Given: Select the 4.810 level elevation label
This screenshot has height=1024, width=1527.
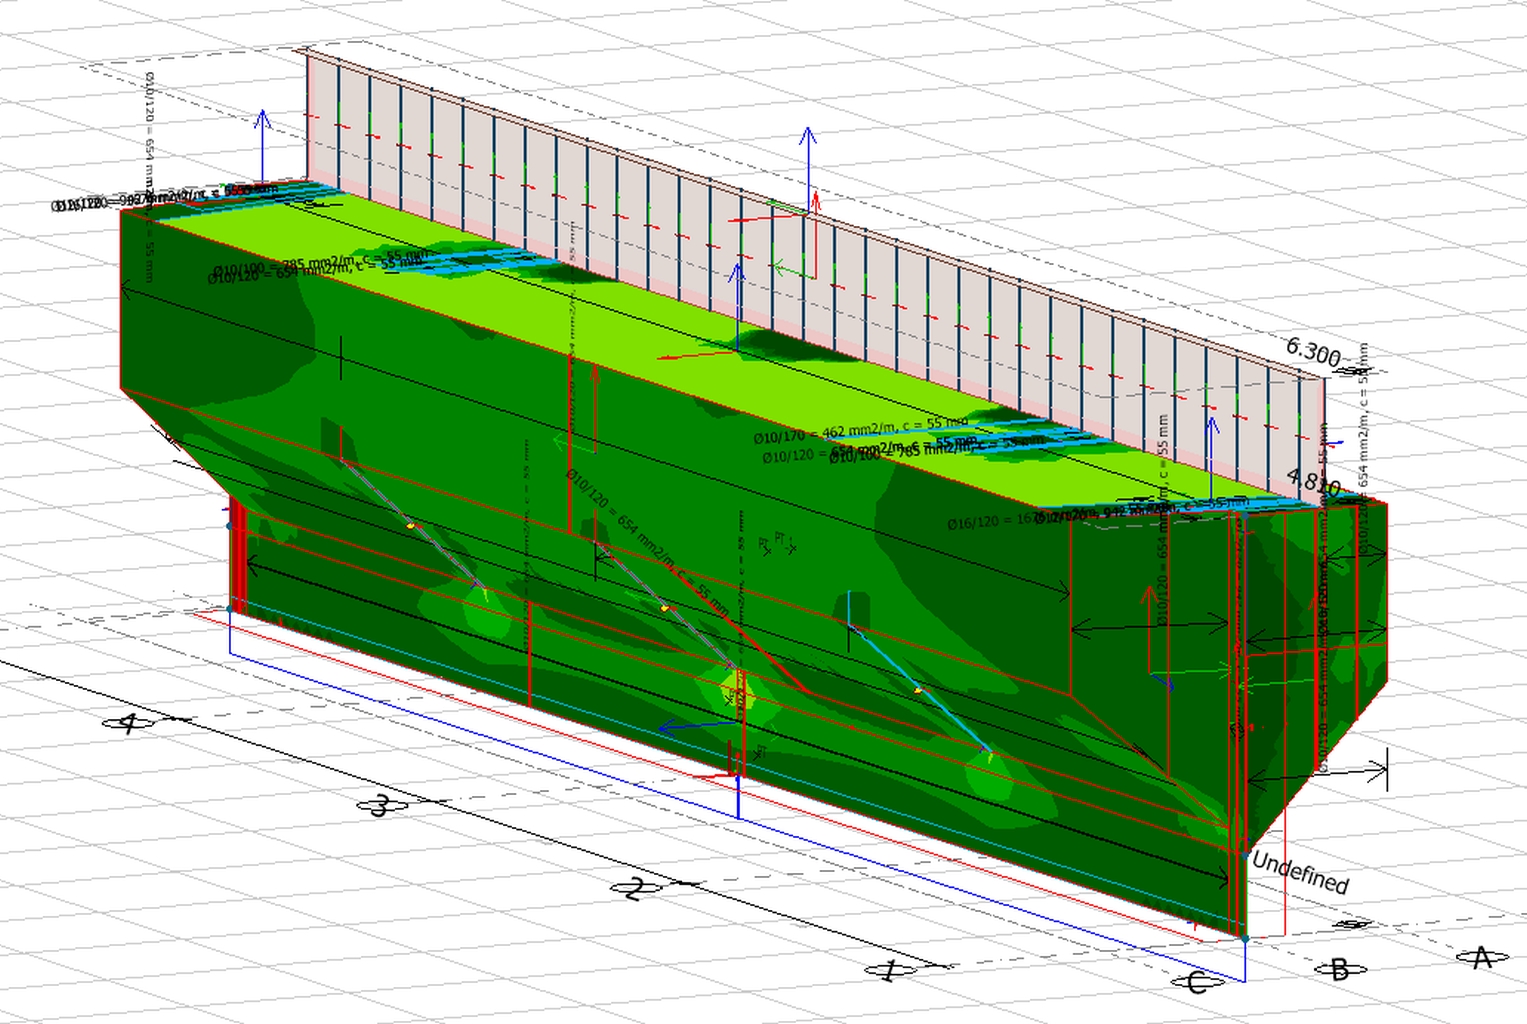Looking at the screenshot, I should coord(1313,483).
